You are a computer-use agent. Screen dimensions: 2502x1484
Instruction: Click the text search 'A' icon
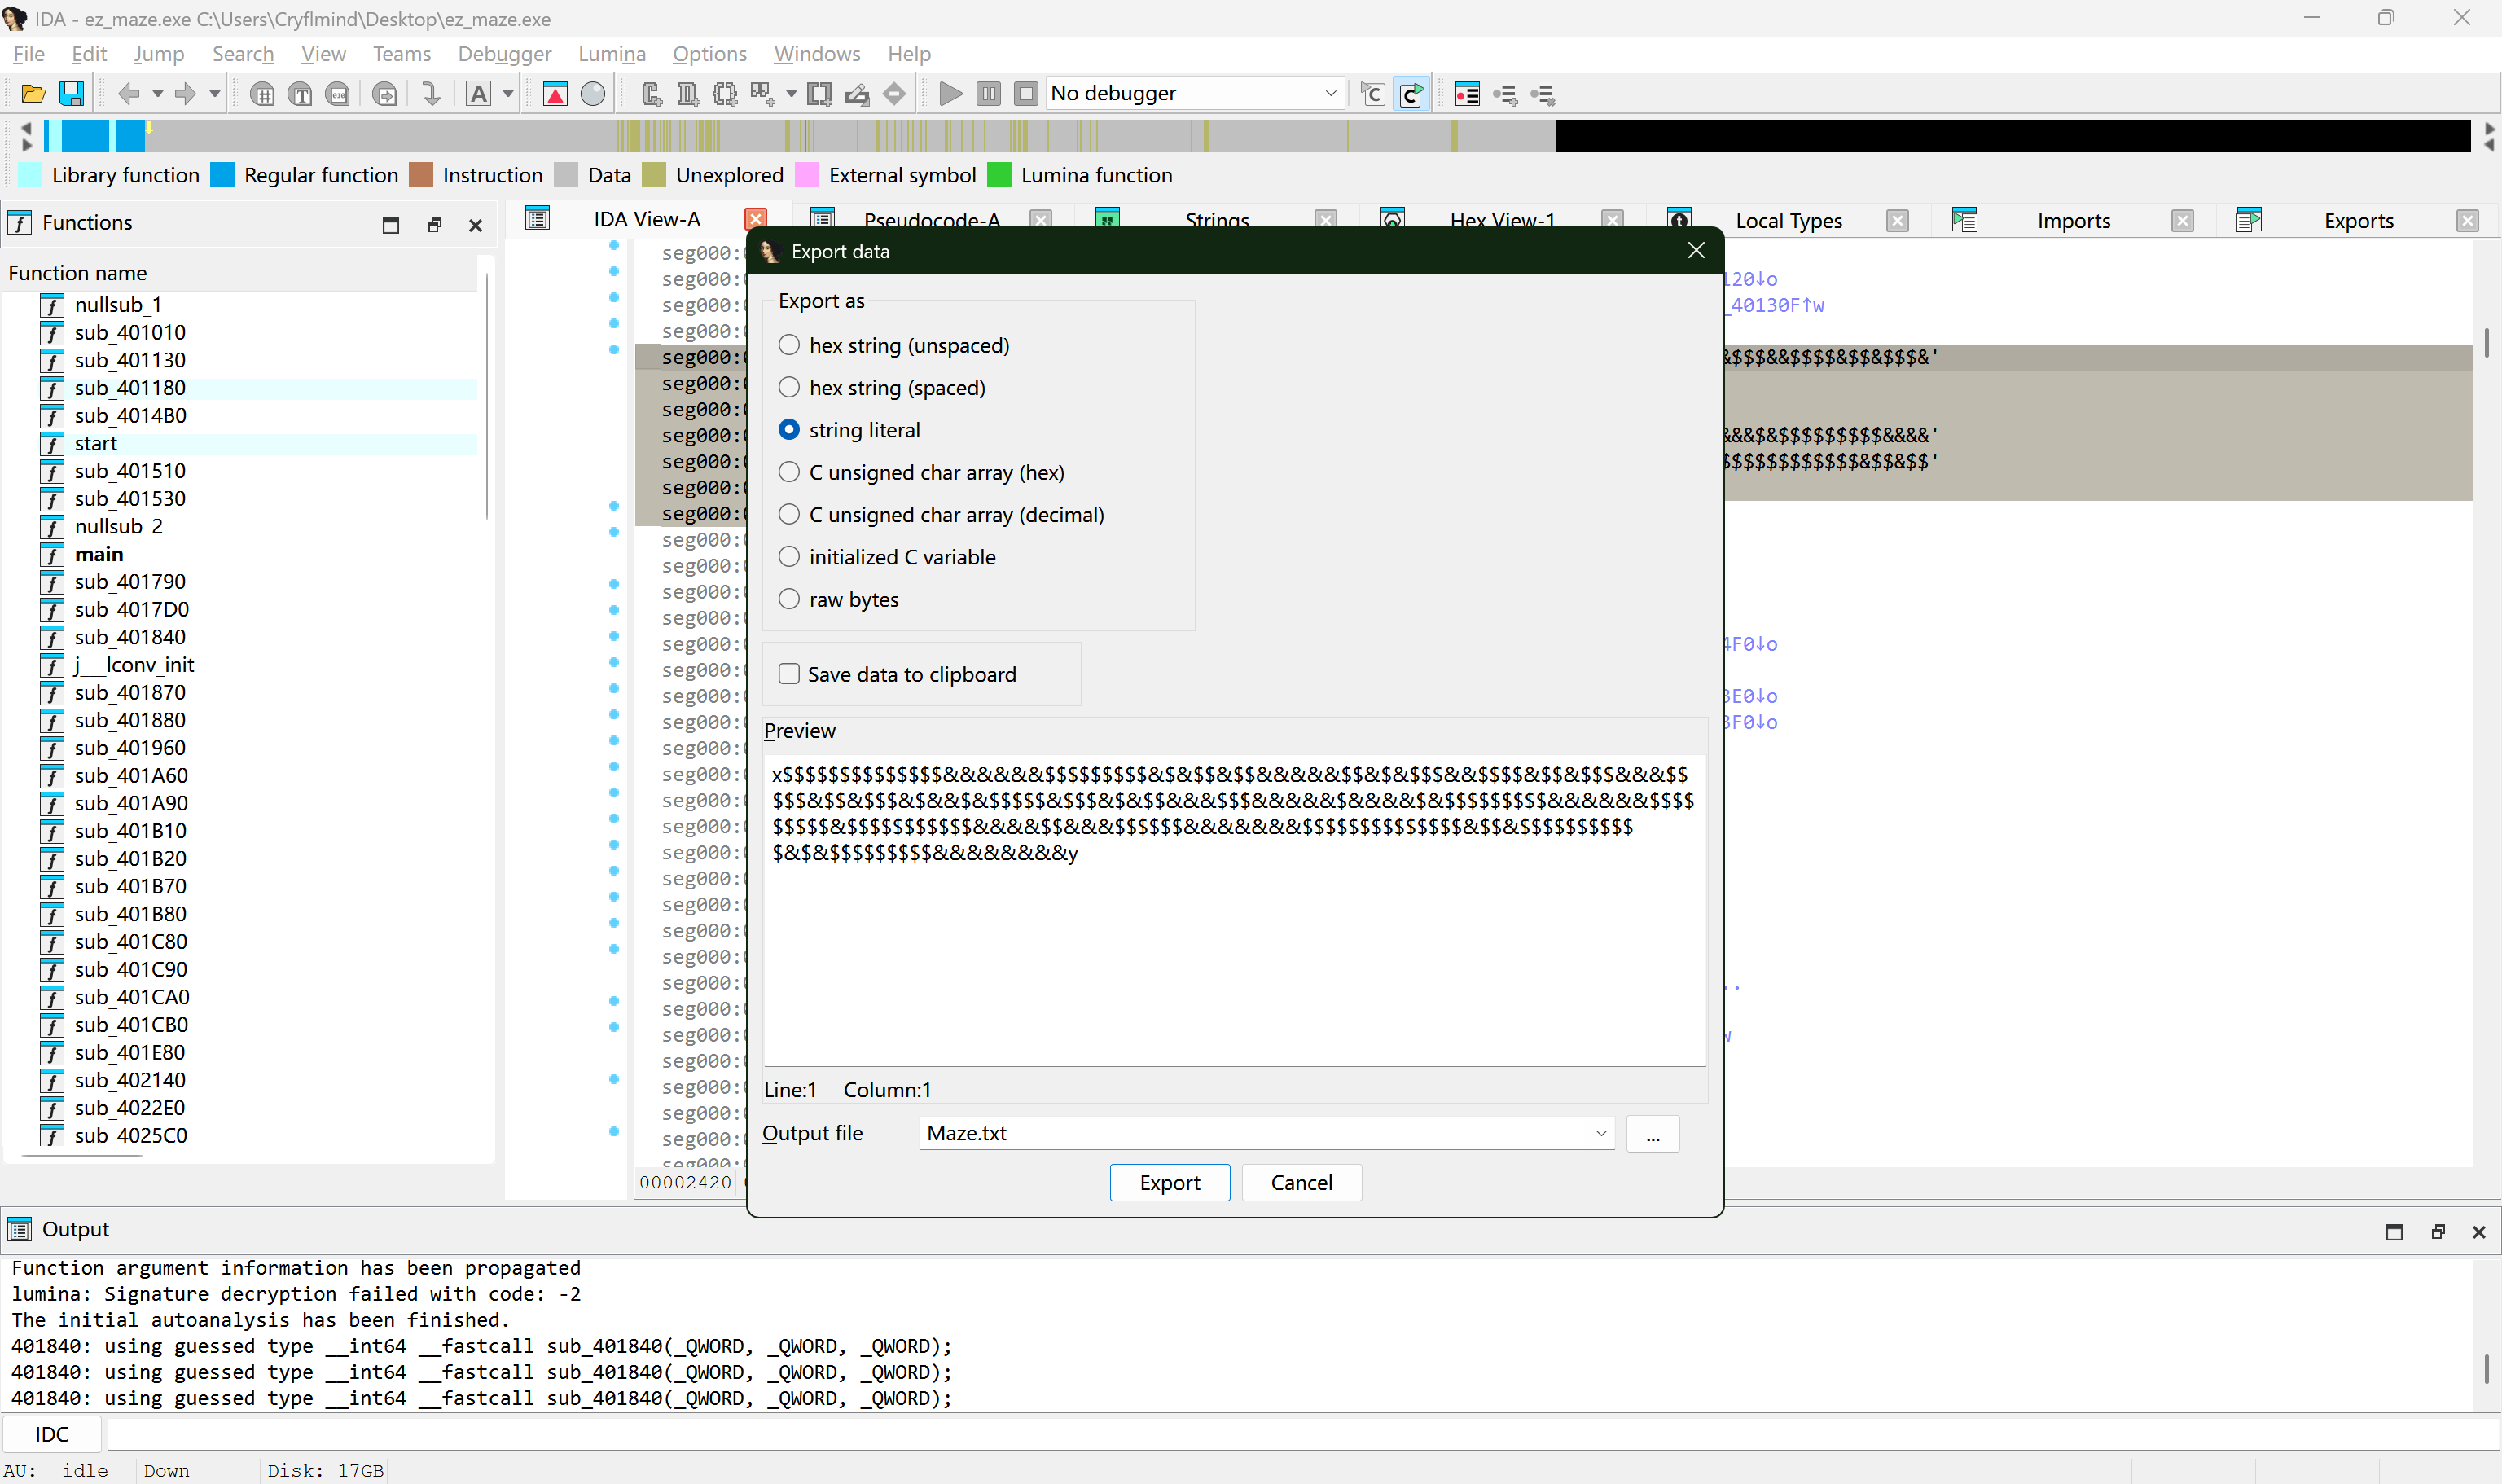479,94
